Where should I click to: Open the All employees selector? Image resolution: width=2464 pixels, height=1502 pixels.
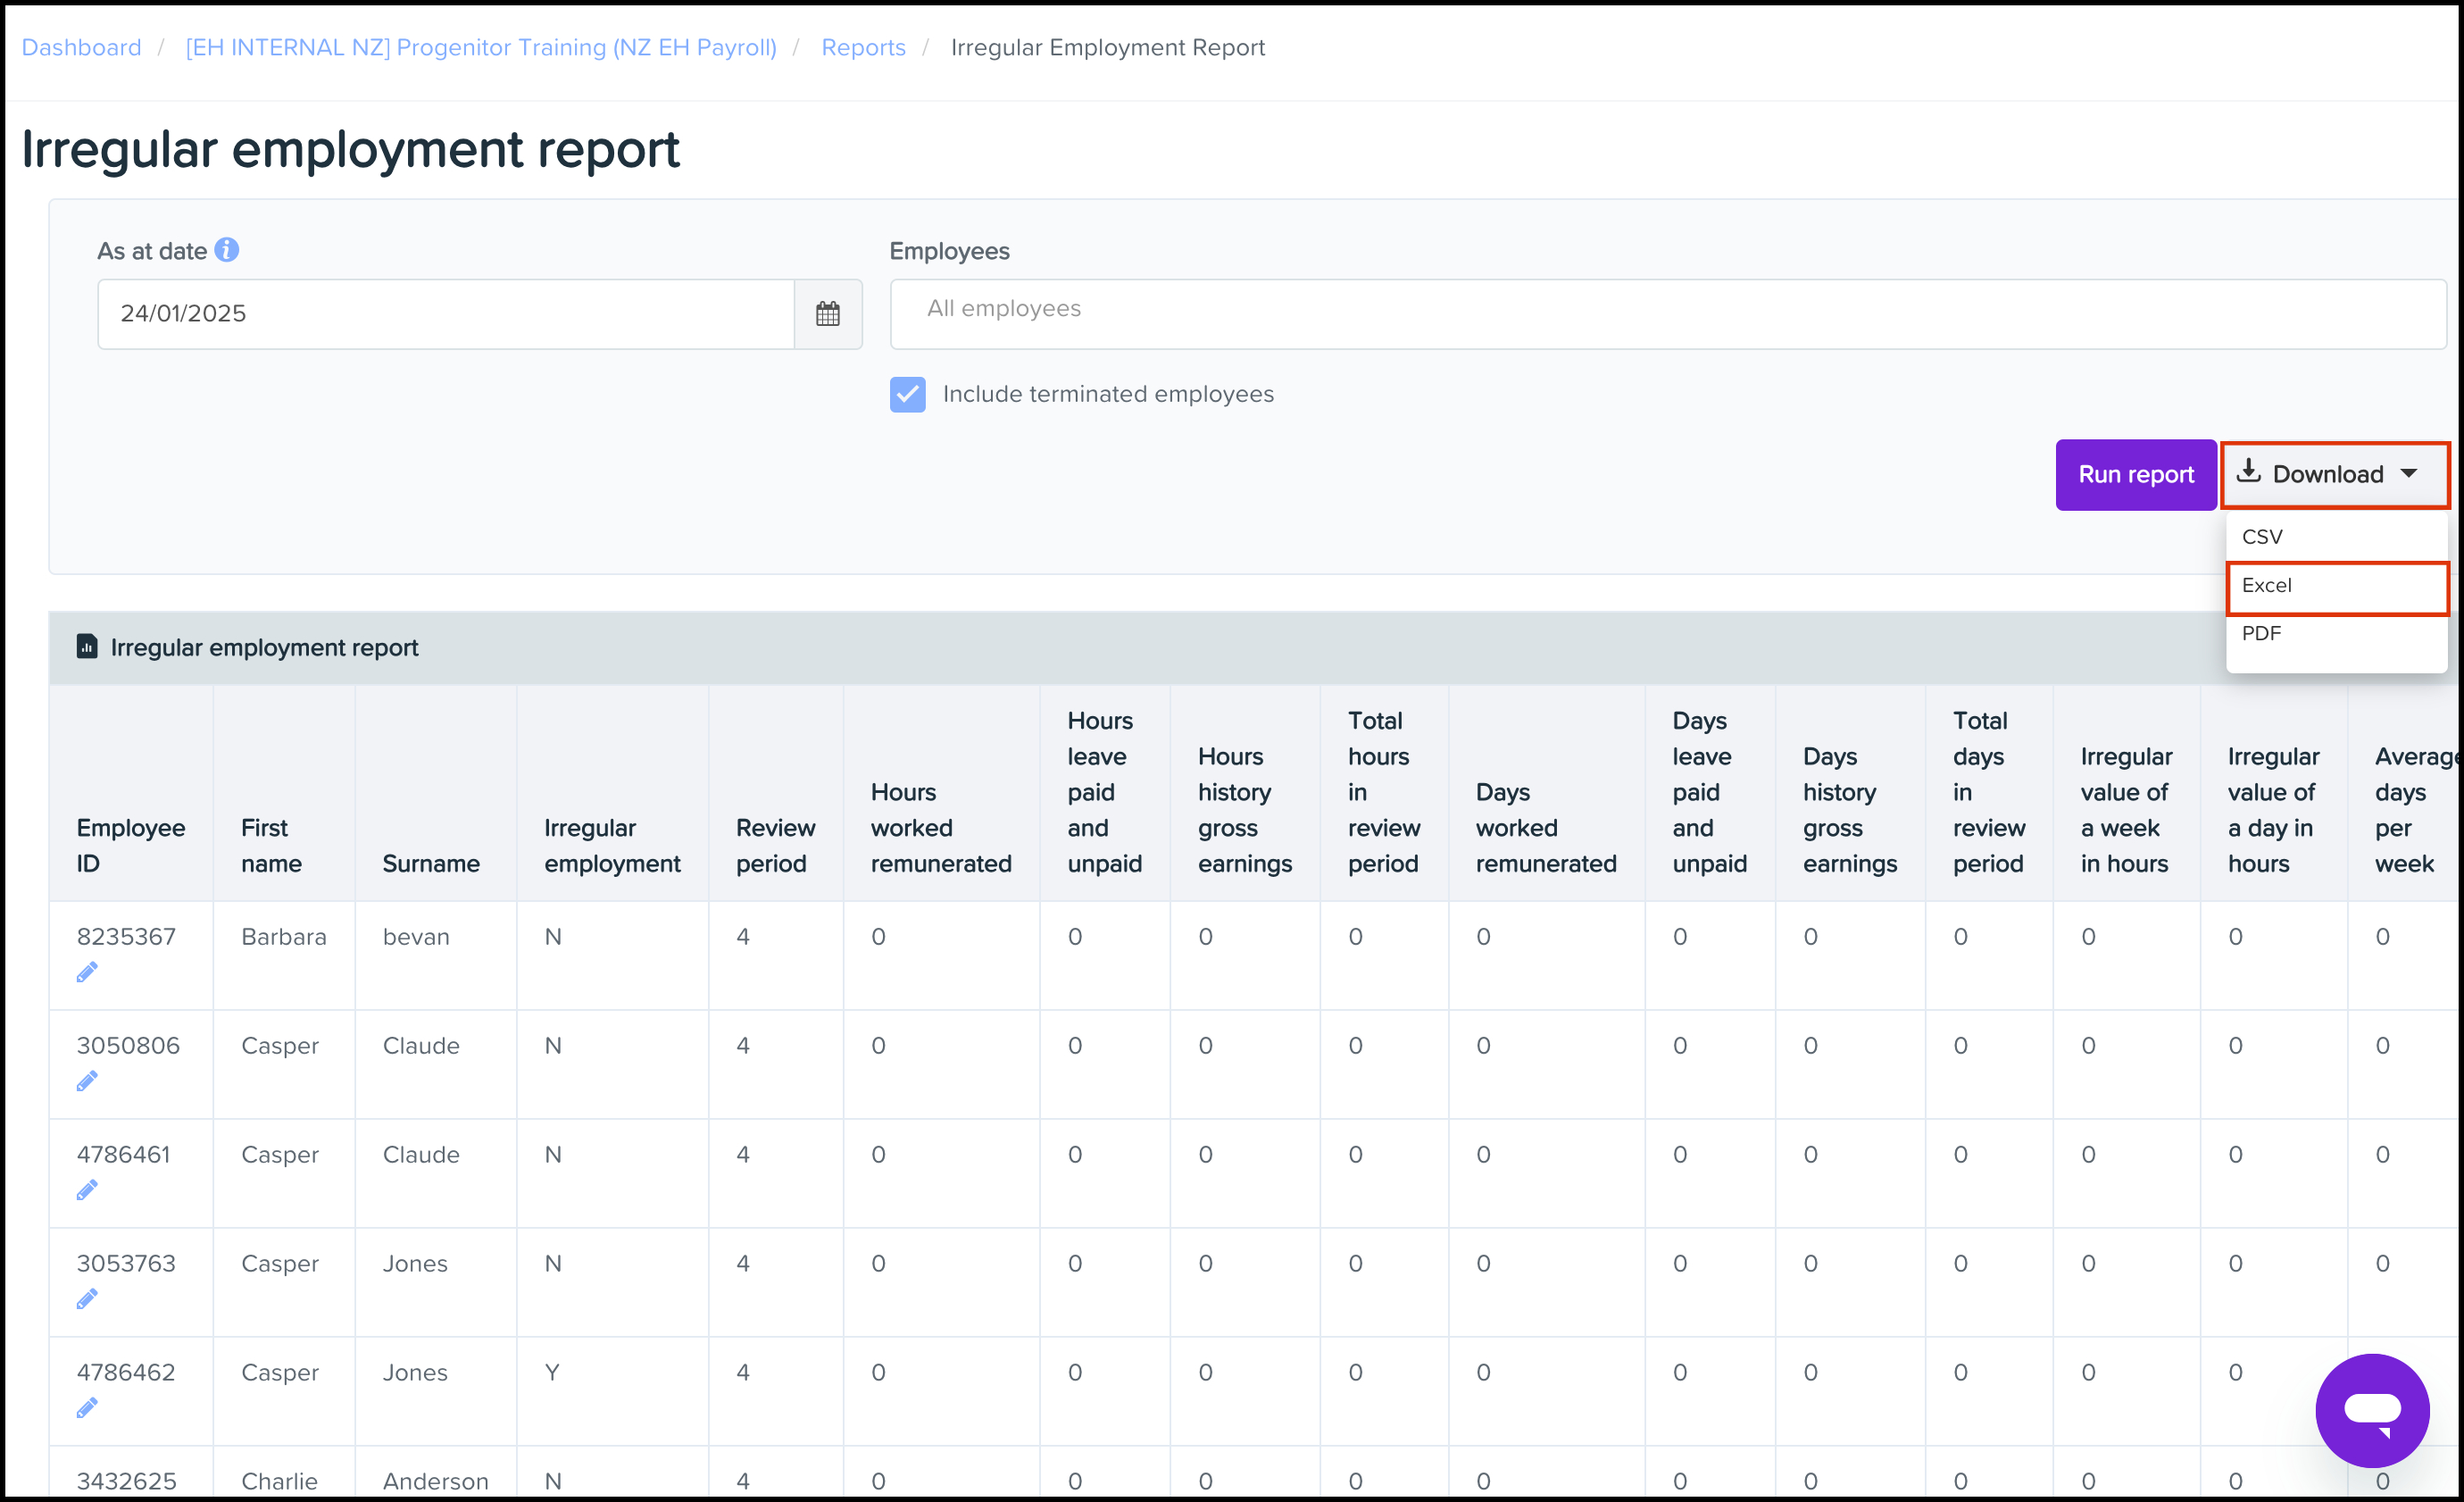(1667, 314)
